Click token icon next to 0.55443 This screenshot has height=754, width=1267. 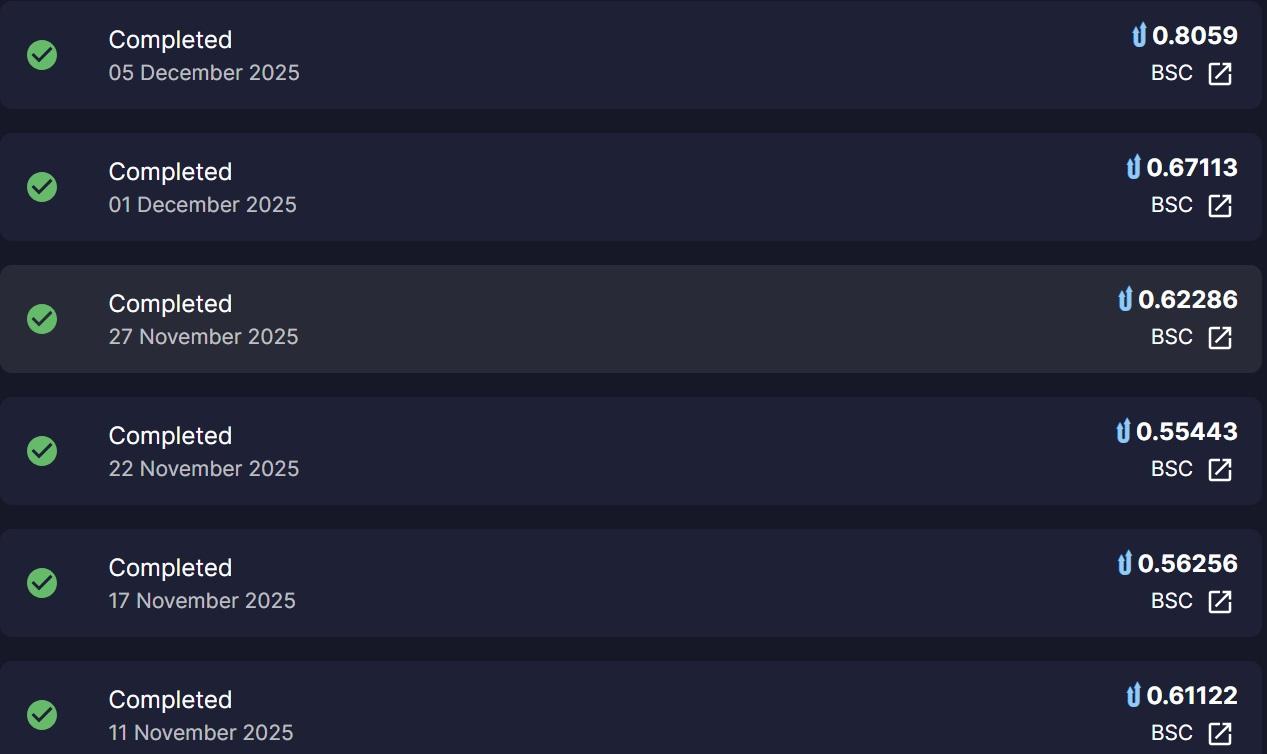(x=1123, y=432)
